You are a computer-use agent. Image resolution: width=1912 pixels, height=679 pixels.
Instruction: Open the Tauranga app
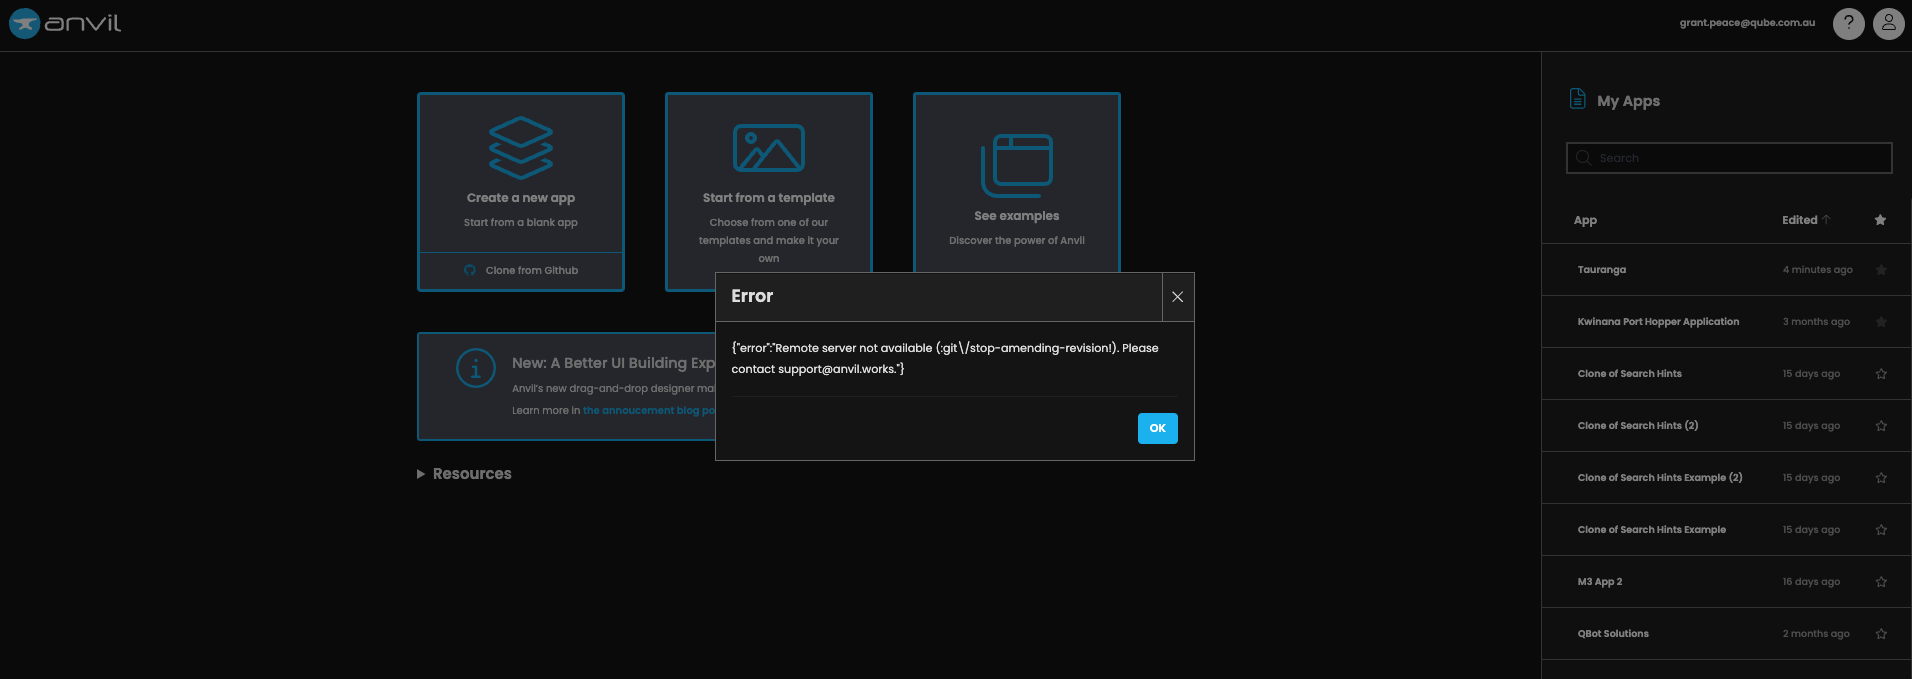[x=1602, y=270]
